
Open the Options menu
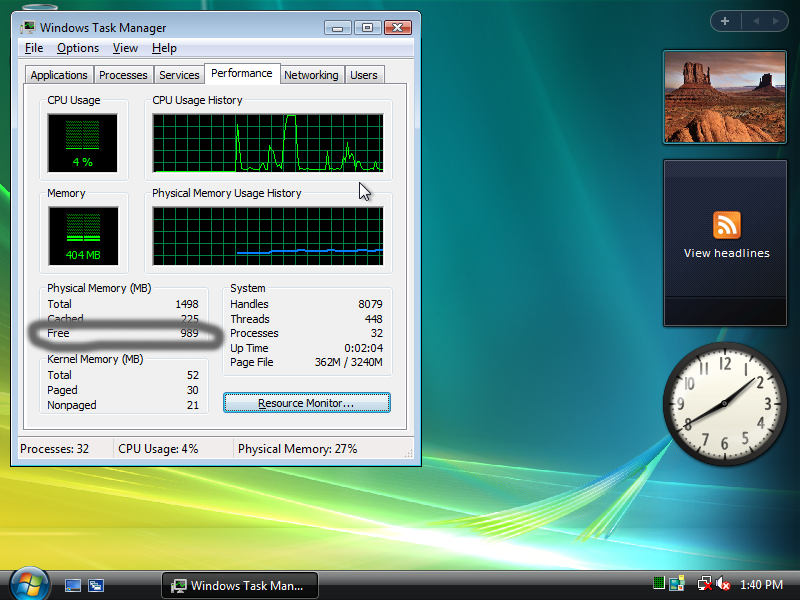click(x=78, y=48)
